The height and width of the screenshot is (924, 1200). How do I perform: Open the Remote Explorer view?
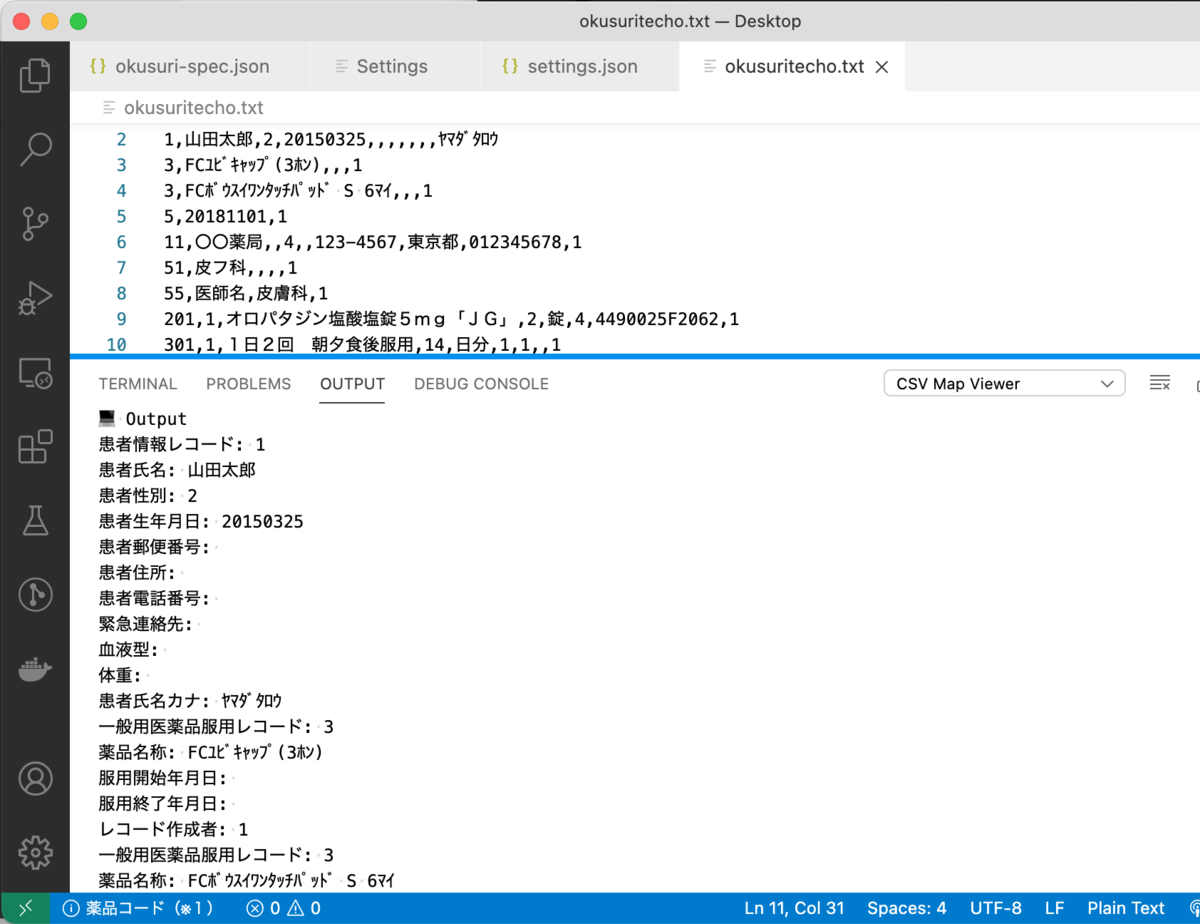(35, 373)
